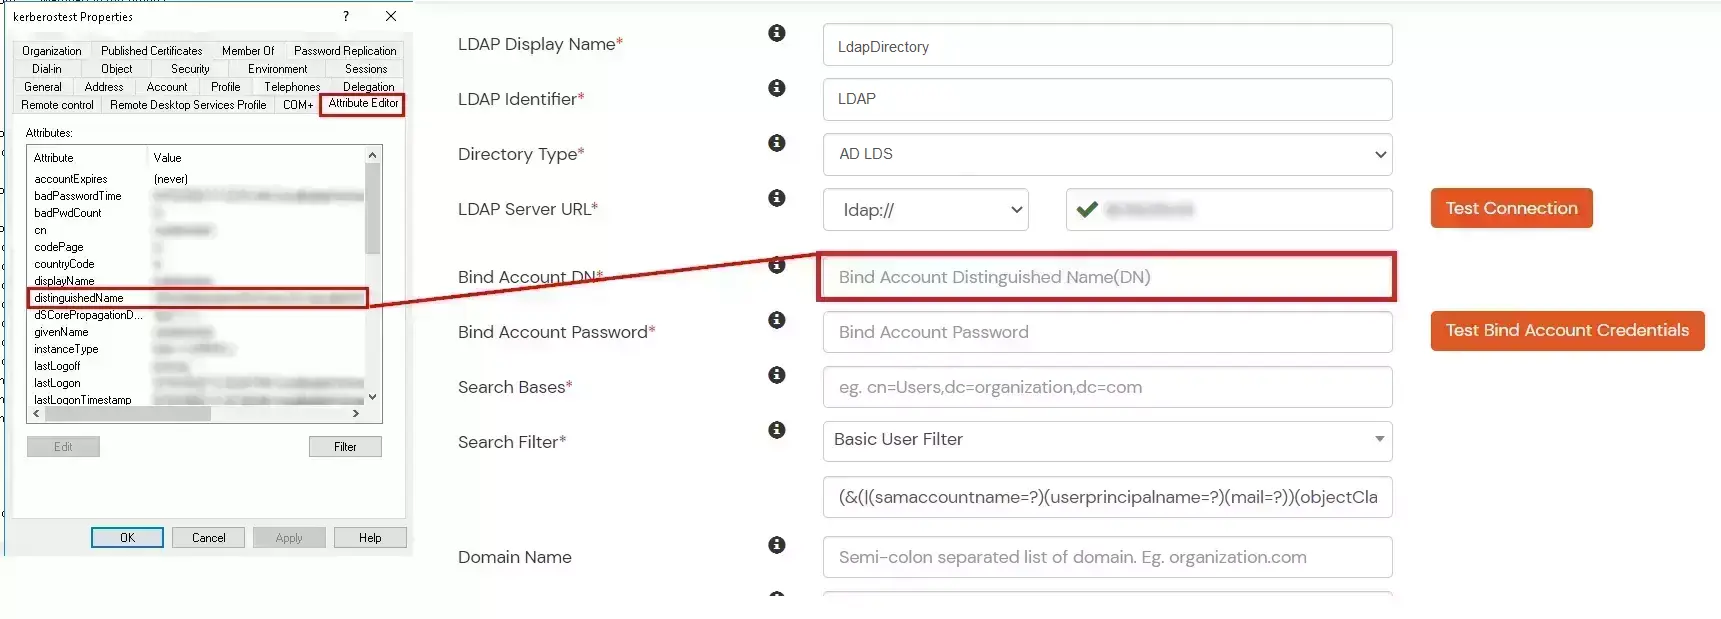This screenshot has height=619, width=1721.
Task: Click the Domain Name input field
Action: tap(1107, 557)
